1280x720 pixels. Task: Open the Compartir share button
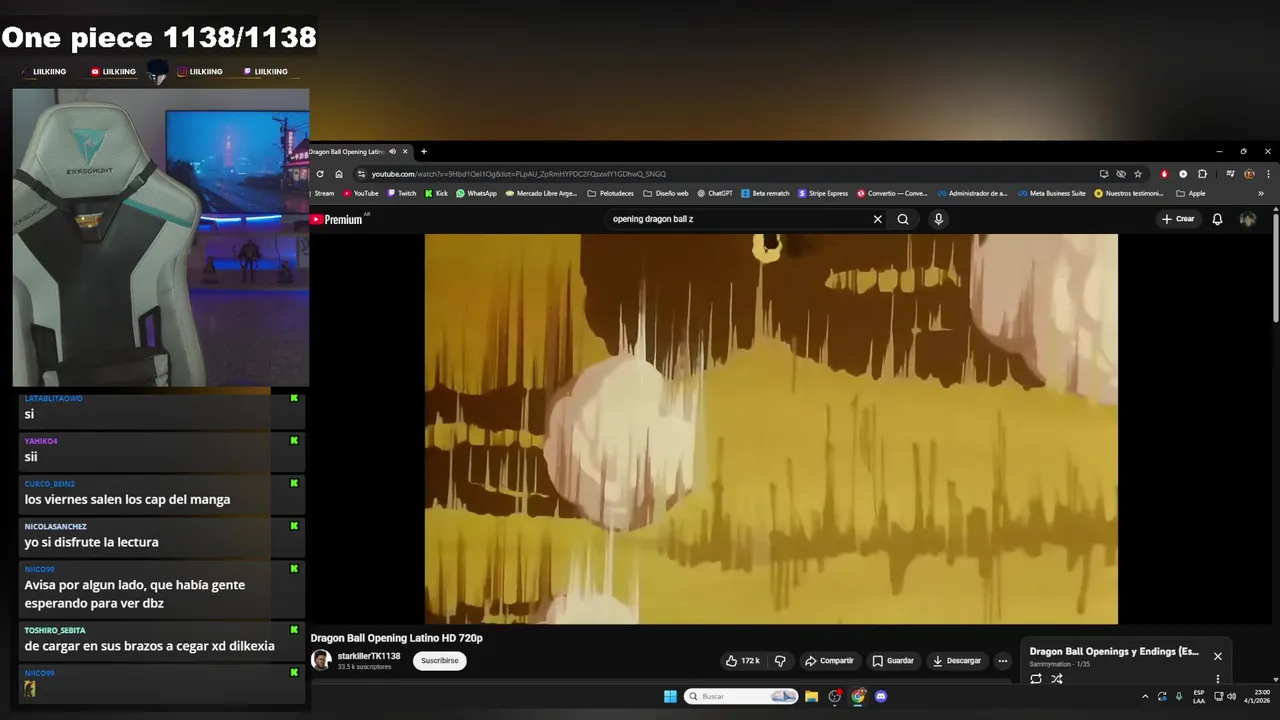tap(829, 661)
